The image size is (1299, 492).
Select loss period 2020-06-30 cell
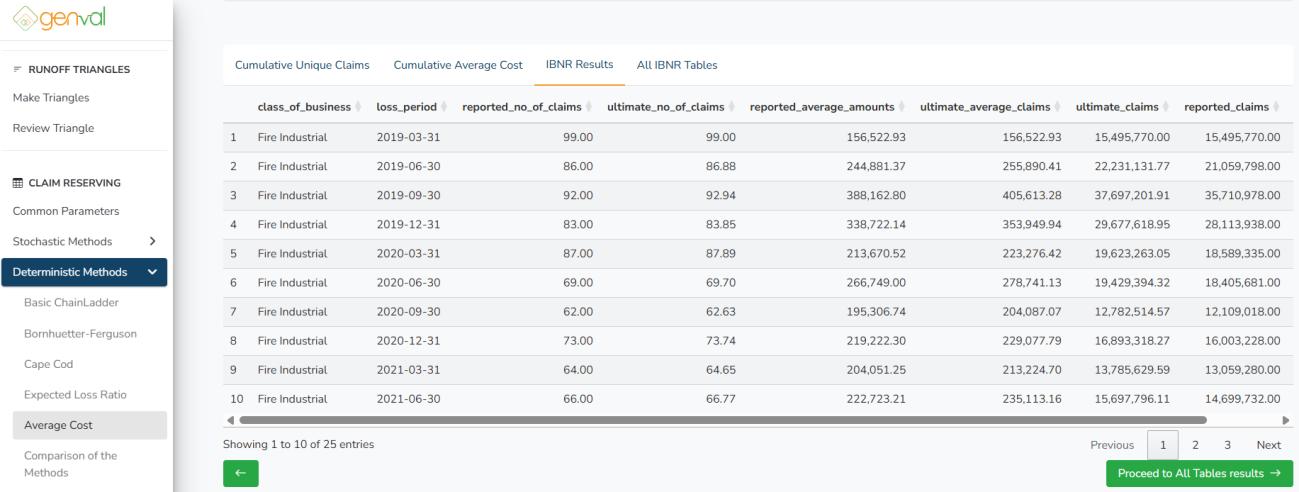(408, 282)
